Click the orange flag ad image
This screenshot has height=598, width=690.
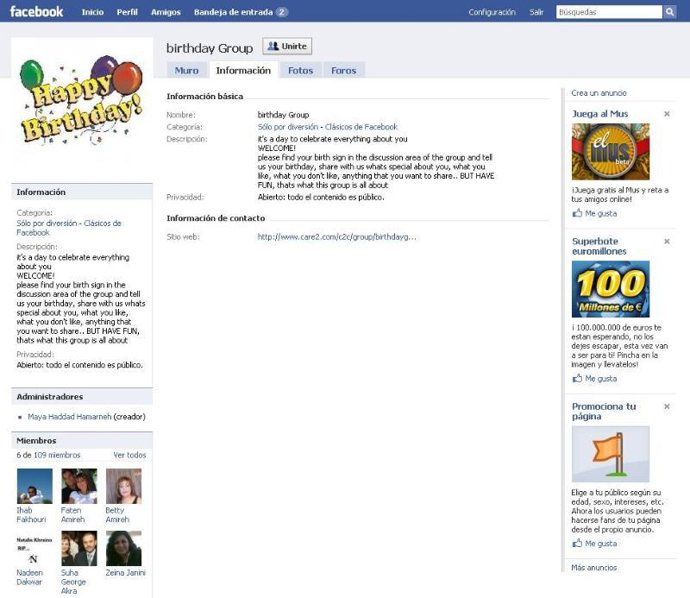tap(610, 454)
